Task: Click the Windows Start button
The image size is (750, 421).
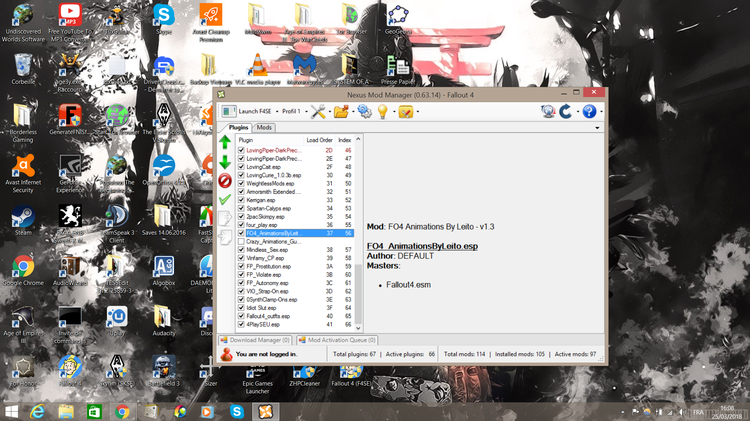Action: coord(11,411)
